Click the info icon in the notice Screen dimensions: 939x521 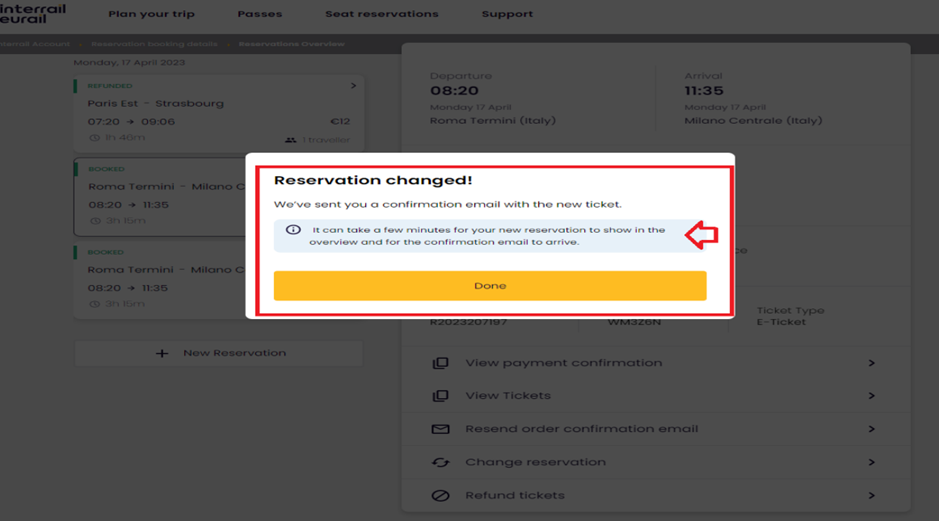click(293, 230)
